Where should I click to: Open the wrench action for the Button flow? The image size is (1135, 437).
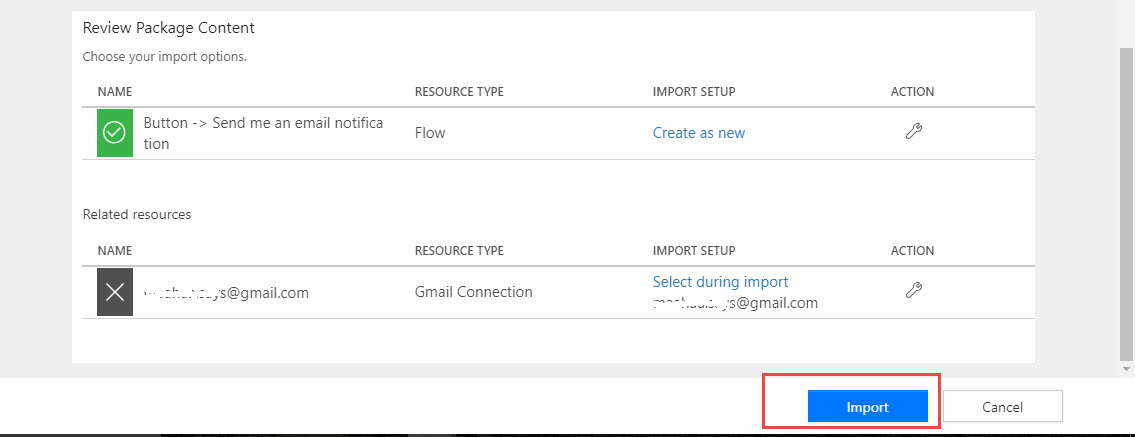(912, 132)
